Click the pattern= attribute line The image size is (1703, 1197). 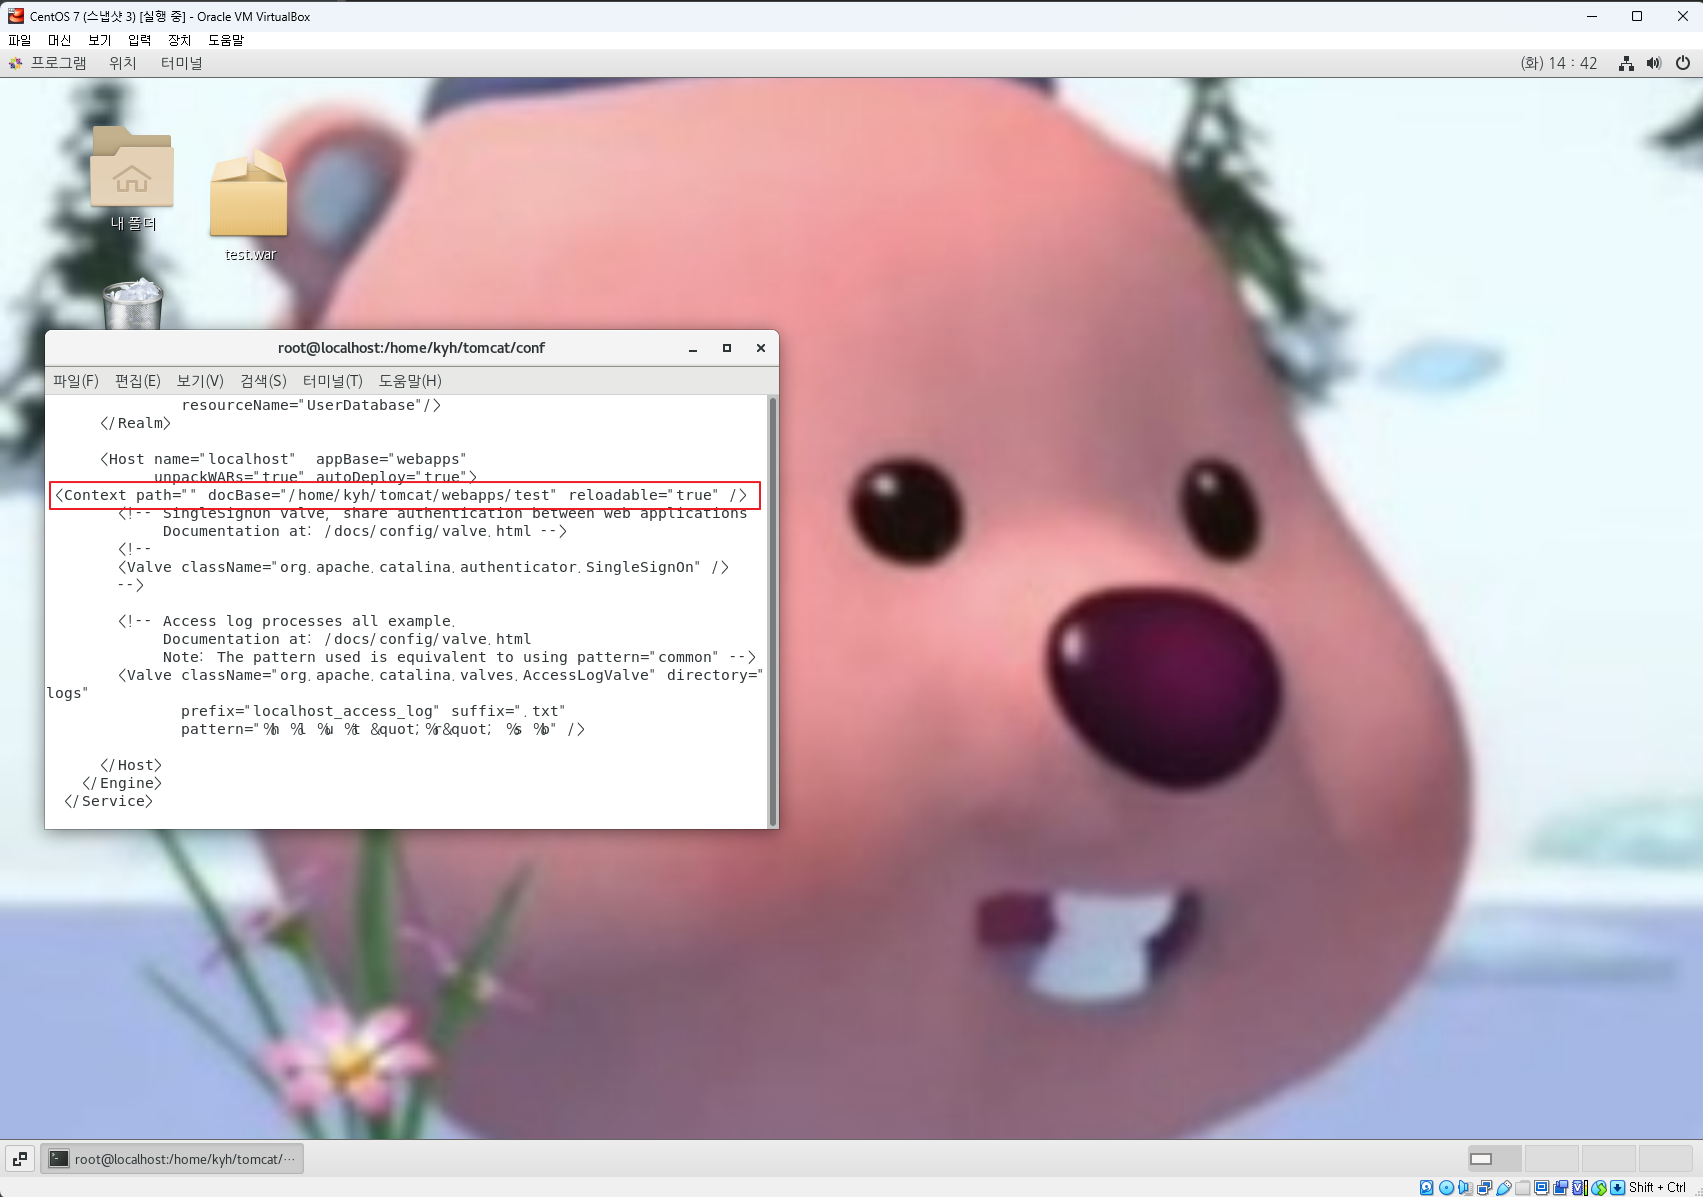click(x=383, y=729)
